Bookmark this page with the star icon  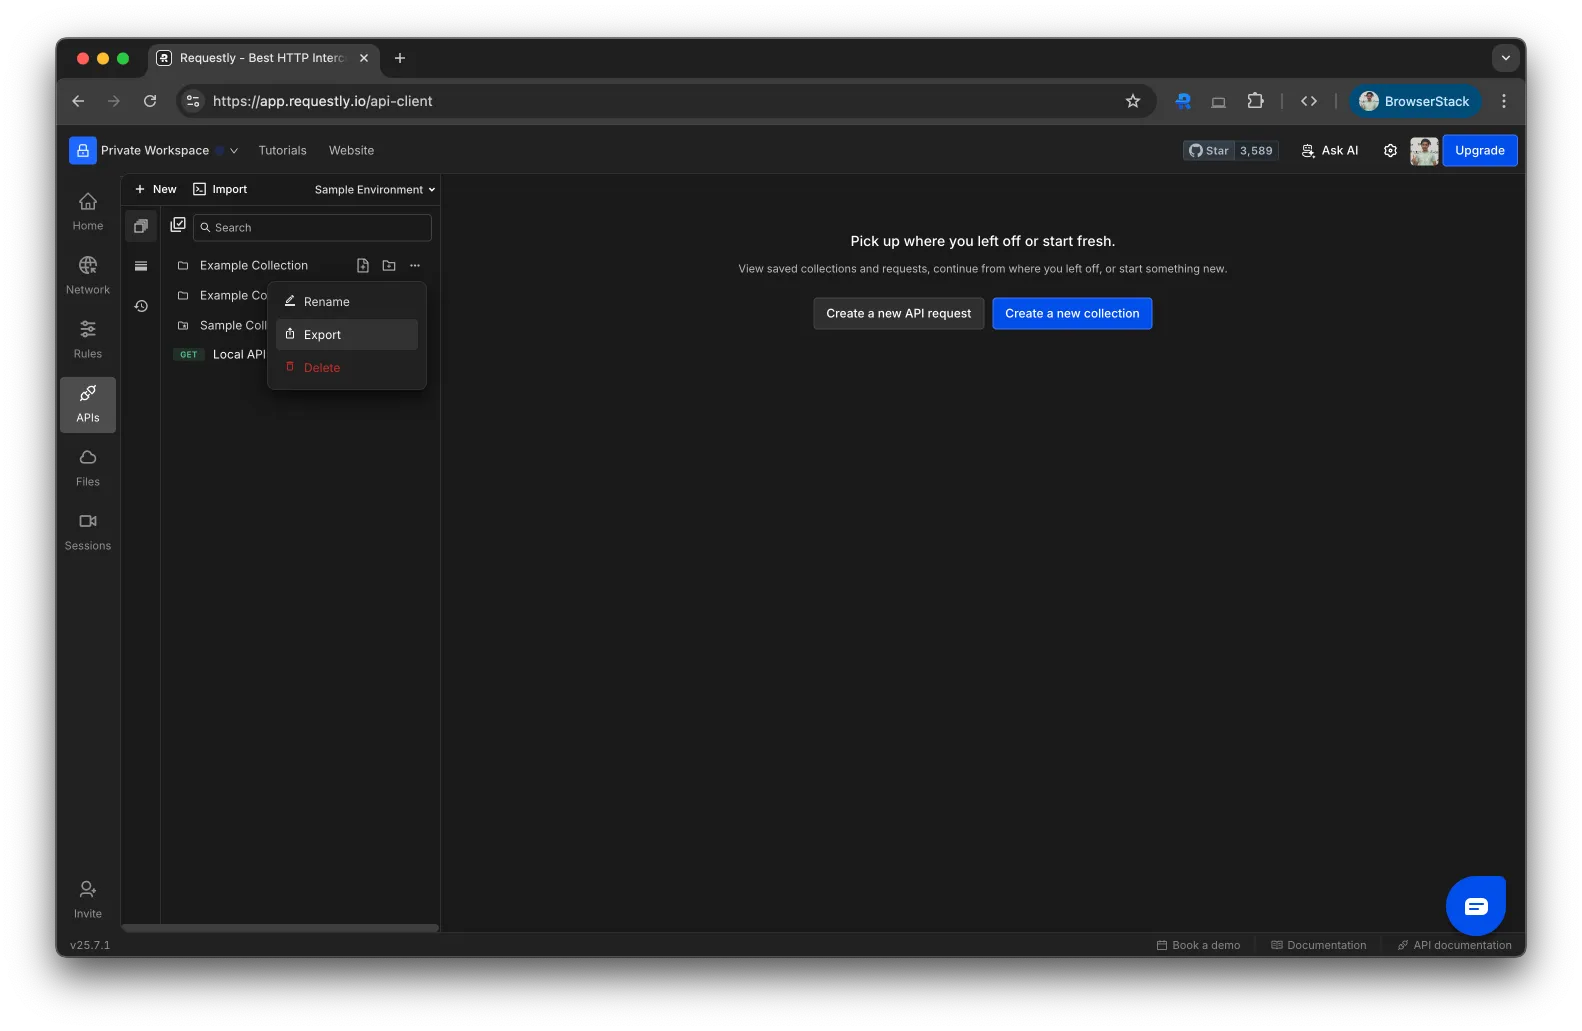(x=1133, y=101)
